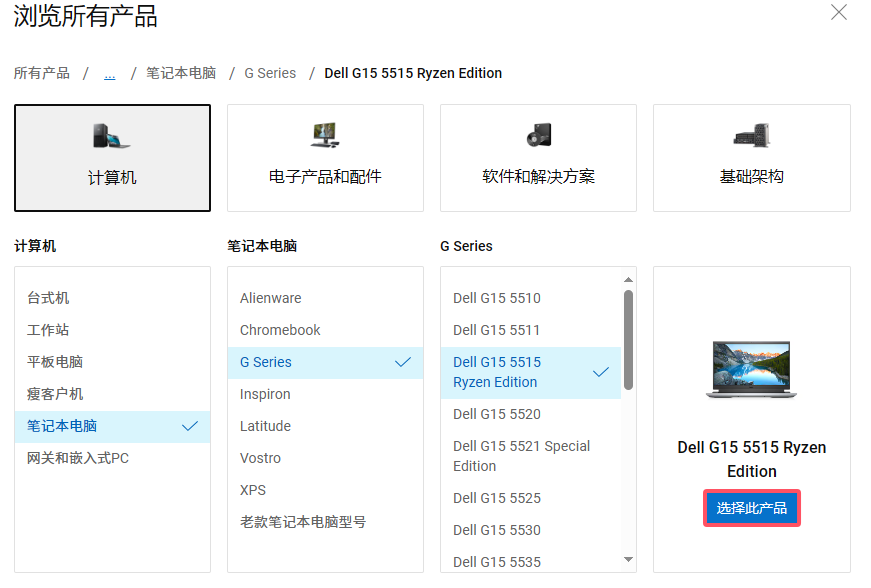This screenshot has height=588, width=871.
Task: Open the 电子产品和配件 category card
Action: tap(324, 158)
